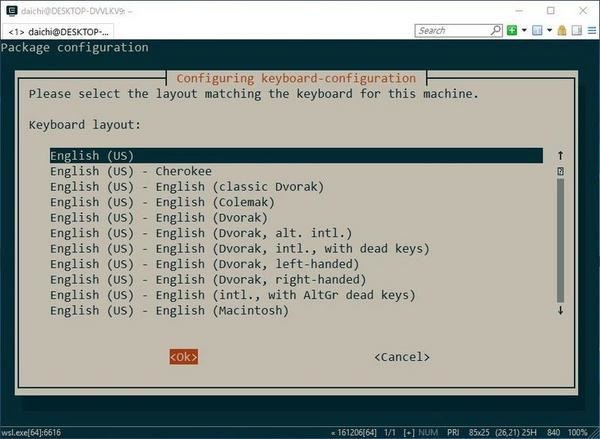Click the NUM indicator in status bar
Viewport: 600px width, 439px height.
428,433
